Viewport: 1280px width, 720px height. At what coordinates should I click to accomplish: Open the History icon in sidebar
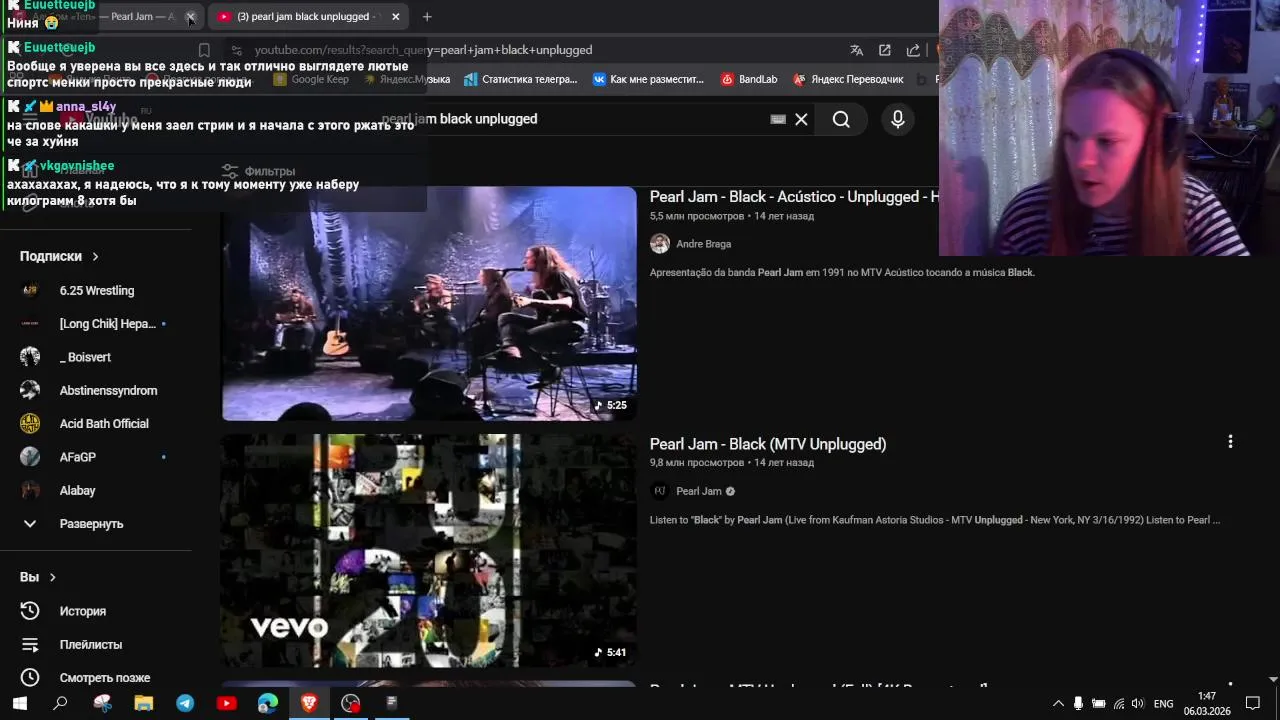click(30, 611)
